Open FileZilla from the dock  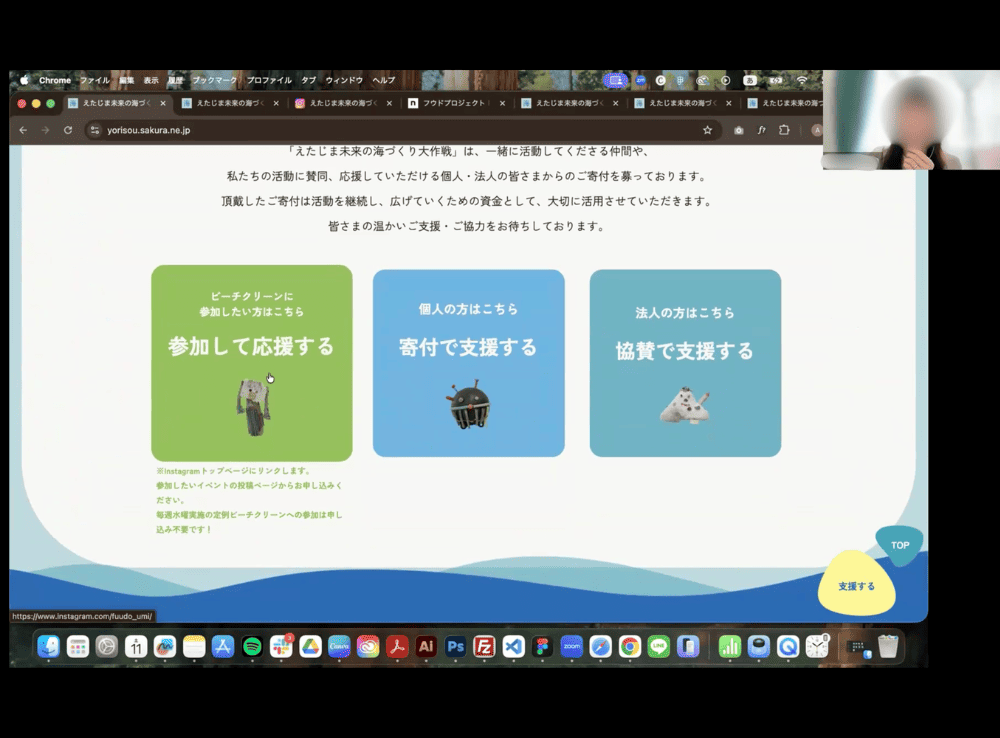coord(484,647)
